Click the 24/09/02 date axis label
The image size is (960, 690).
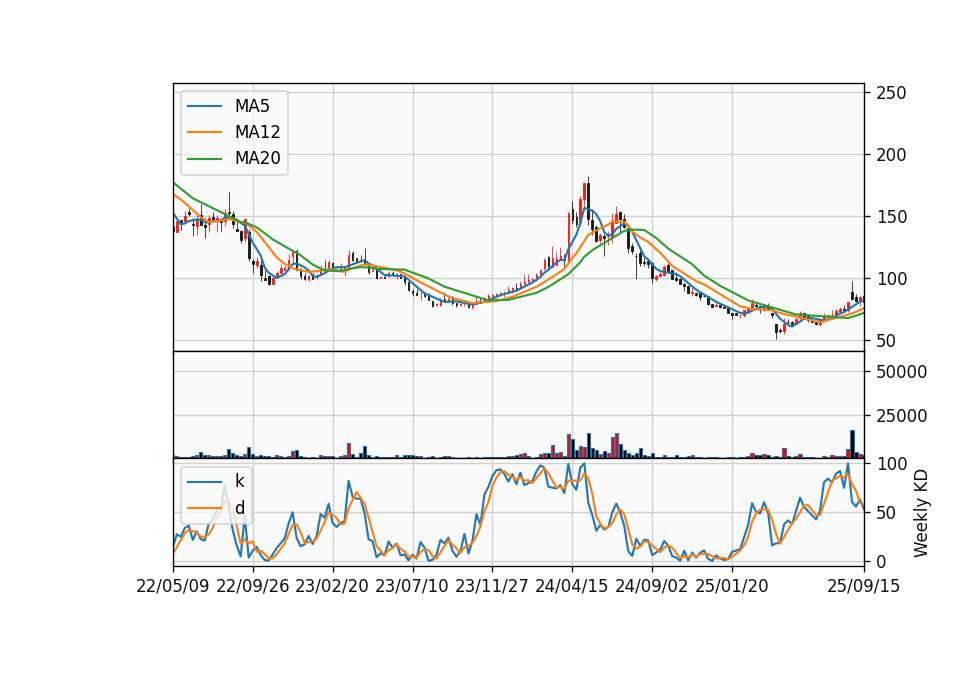651,586
